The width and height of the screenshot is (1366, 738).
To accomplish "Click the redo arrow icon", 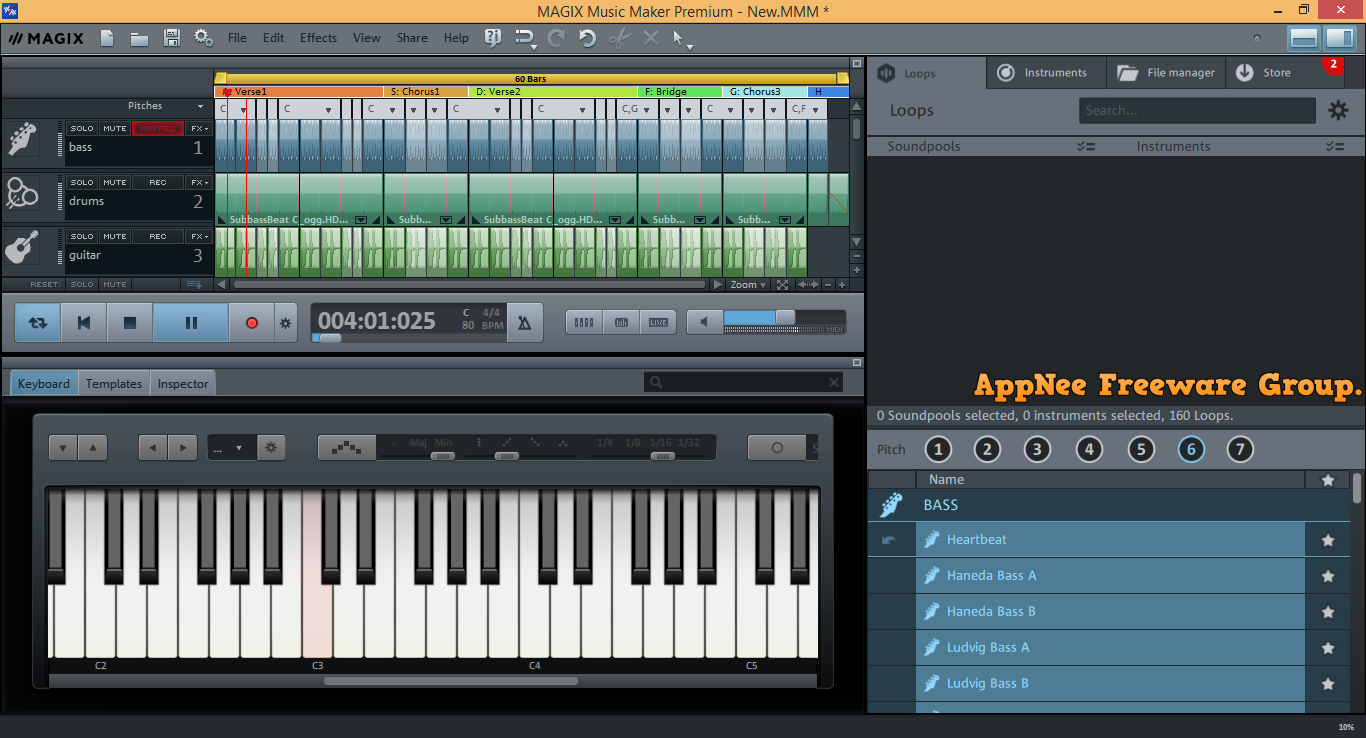I will pyautogui.click(x=556, y=38).
